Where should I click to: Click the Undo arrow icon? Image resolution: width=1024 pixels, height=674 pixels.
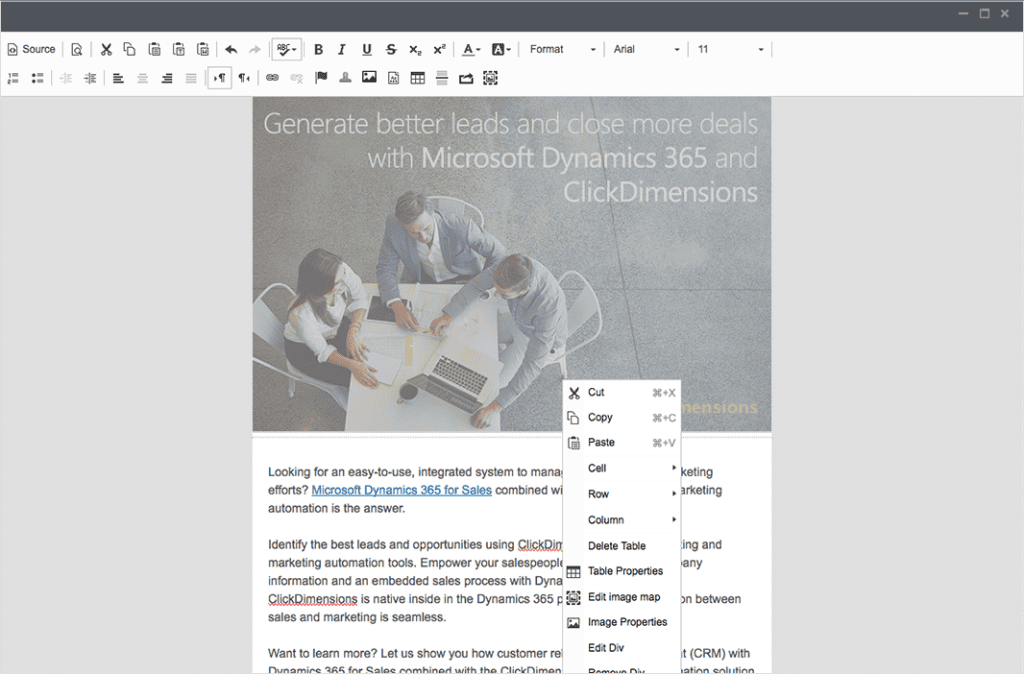click(x=231, y=49)
